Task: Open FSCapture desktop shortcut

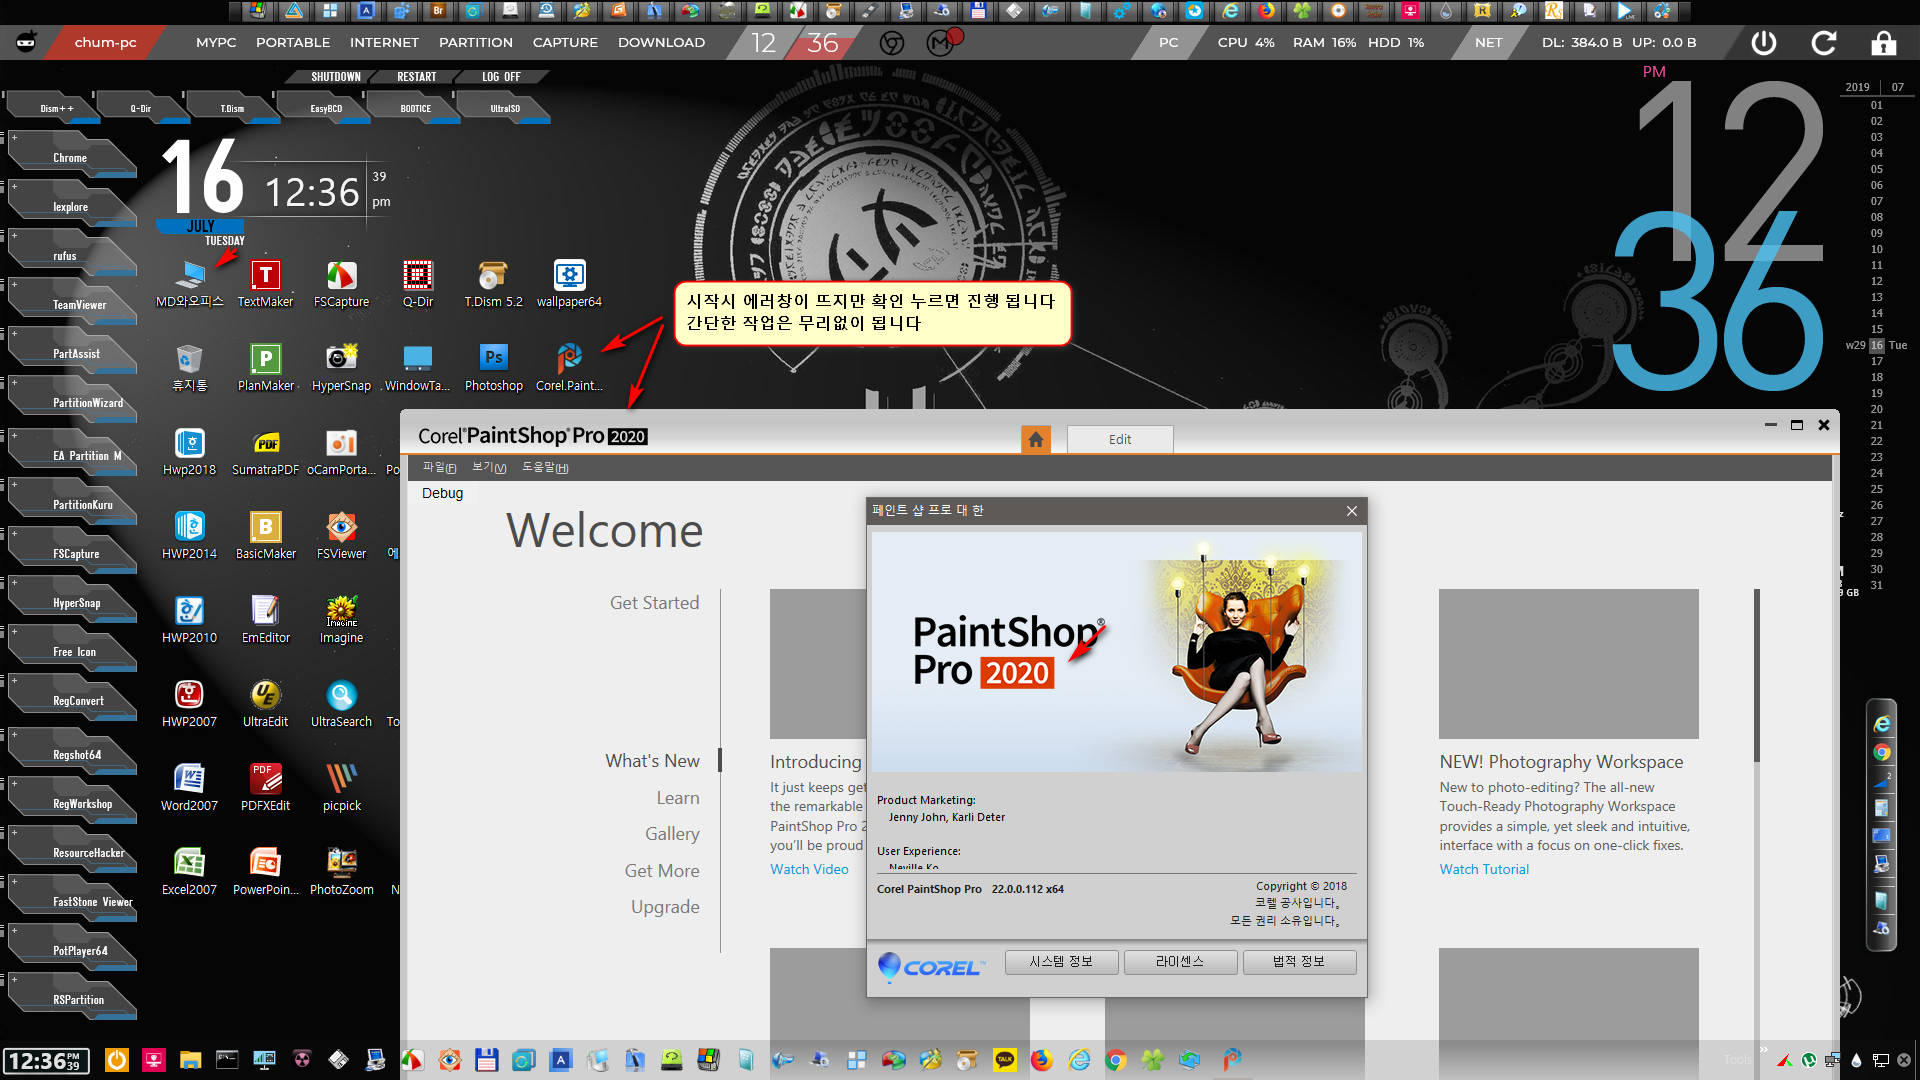Action: 341,284
